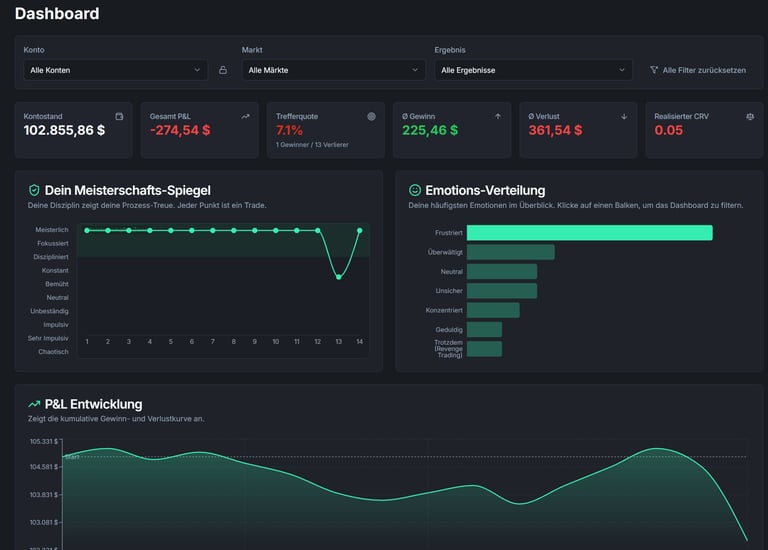Click the smiley icon next to Emotions-Verteilung

(x=415, y=190)
